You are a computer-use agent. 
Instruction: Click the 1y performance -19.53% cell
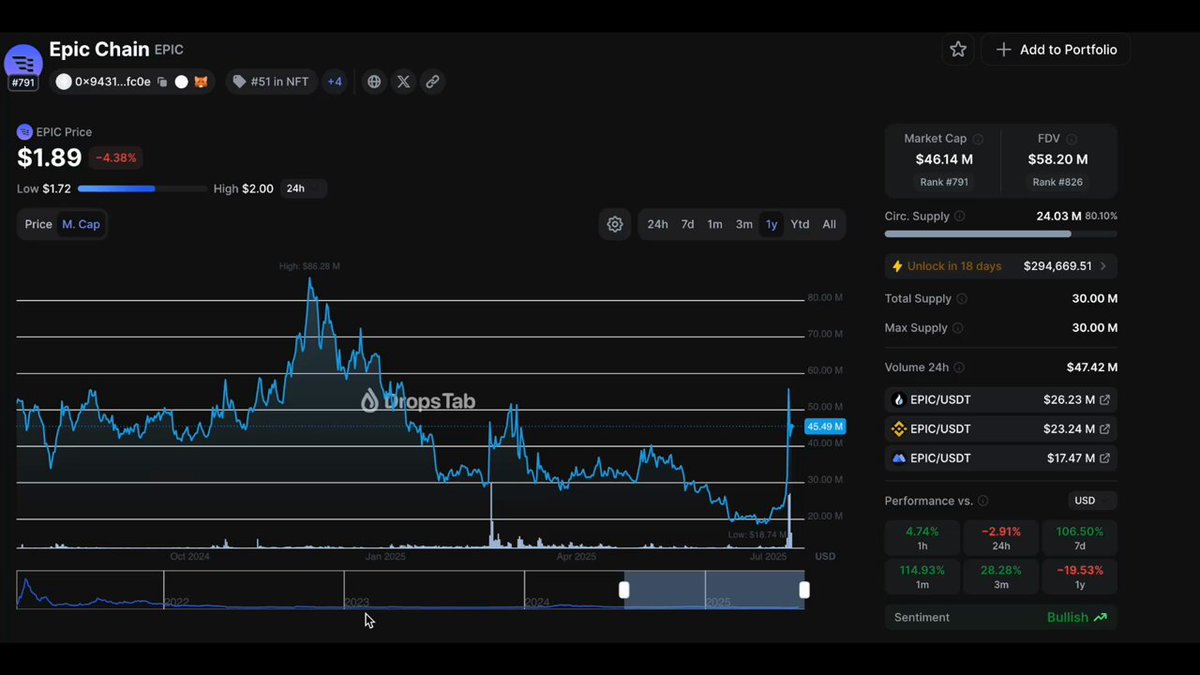click(x=1080, y=576)
